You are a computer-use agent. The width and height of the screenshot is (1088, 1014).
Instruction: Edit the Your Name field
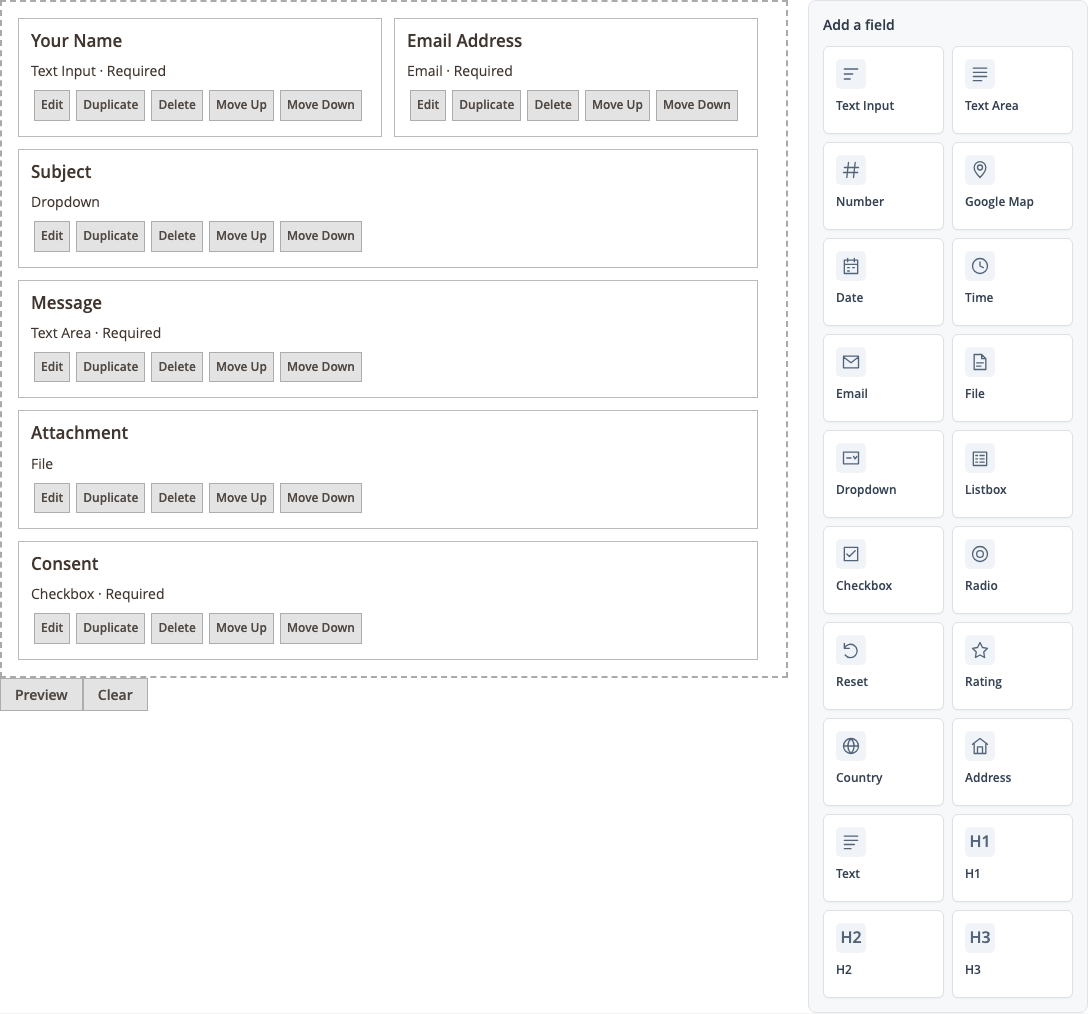[x=52, y=105]
